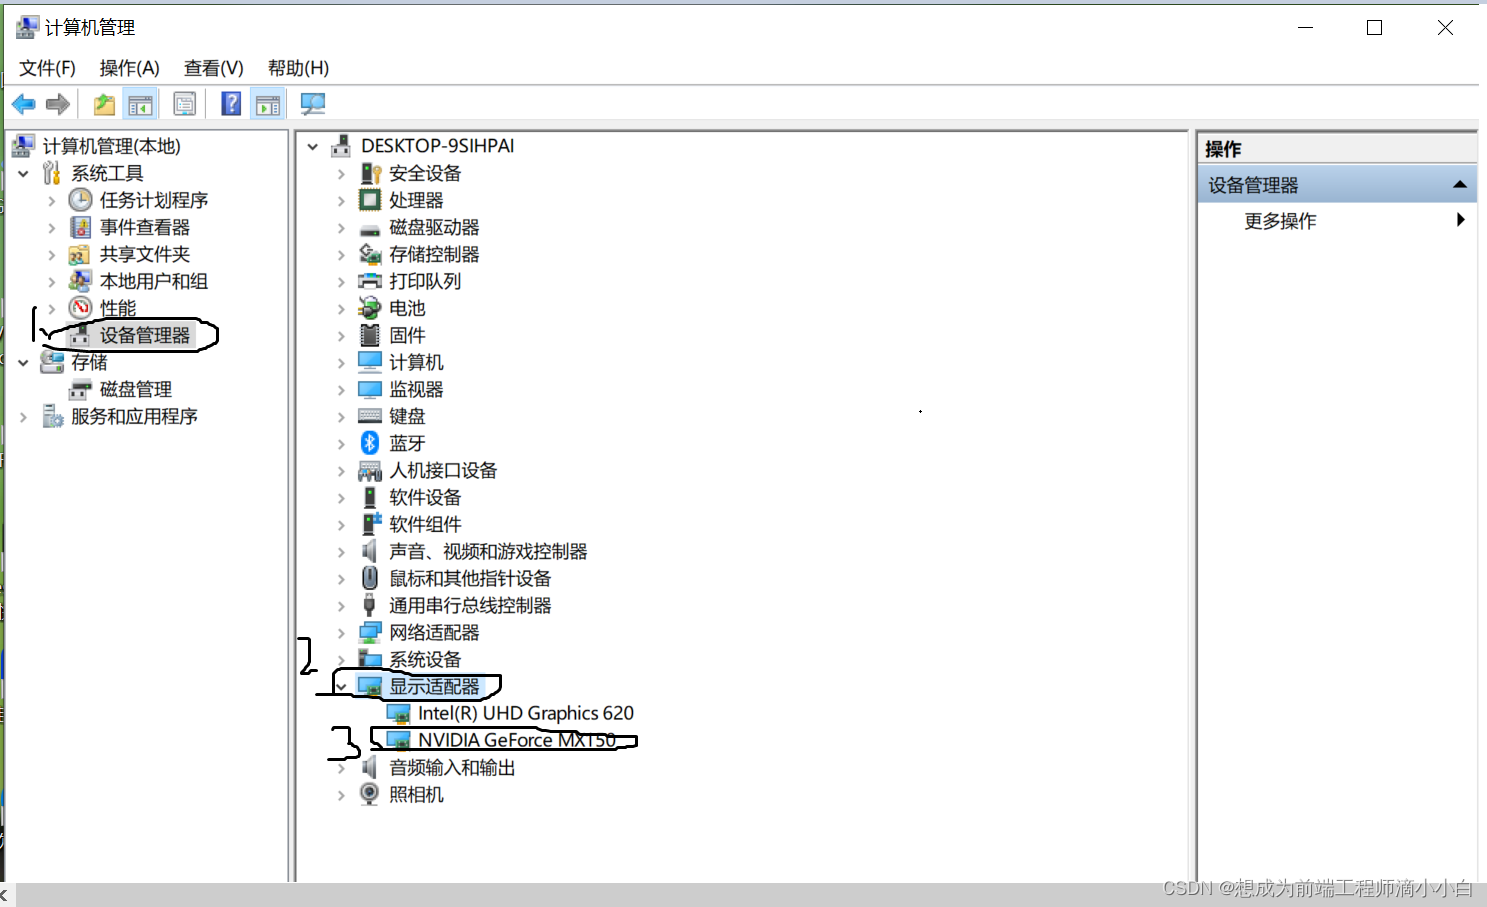Click the properties icon in the toolbar
Image resolution: width=1487 pixels, height=907 pixels.
(184, 103)
